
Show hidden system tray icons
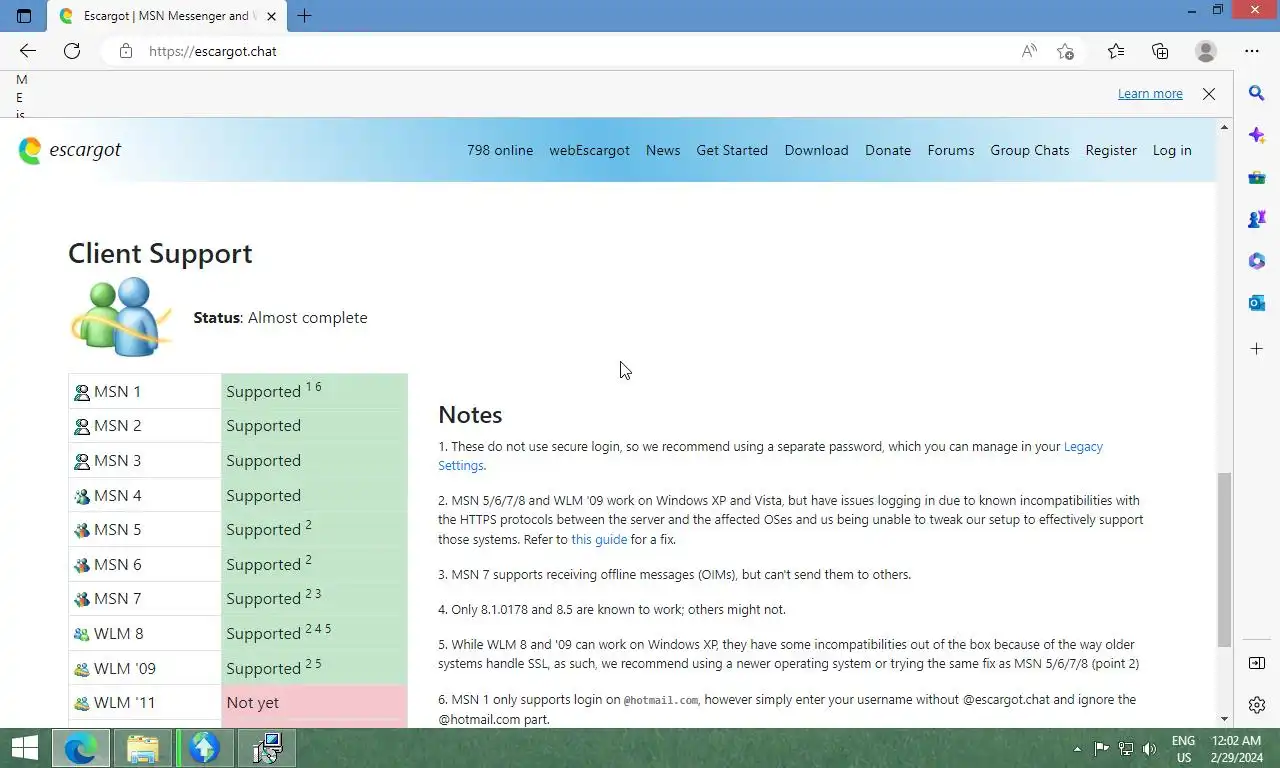(1077, 749)
